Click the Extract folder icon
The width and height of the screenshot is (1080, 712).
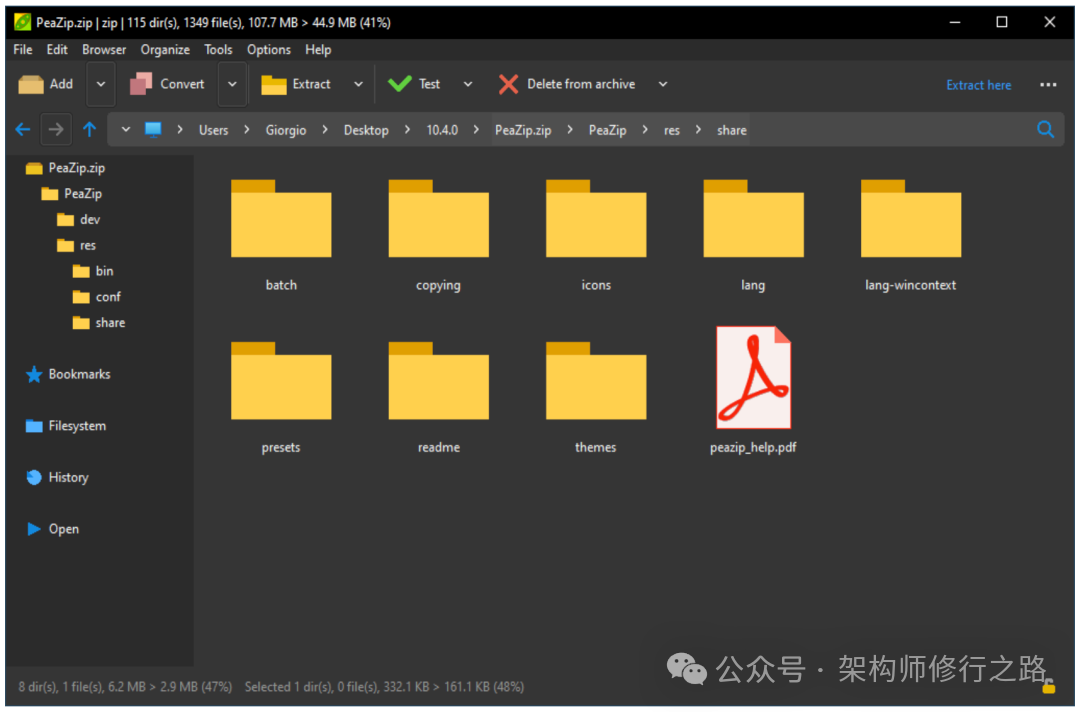pyautogui.click(x=273, y=85)
